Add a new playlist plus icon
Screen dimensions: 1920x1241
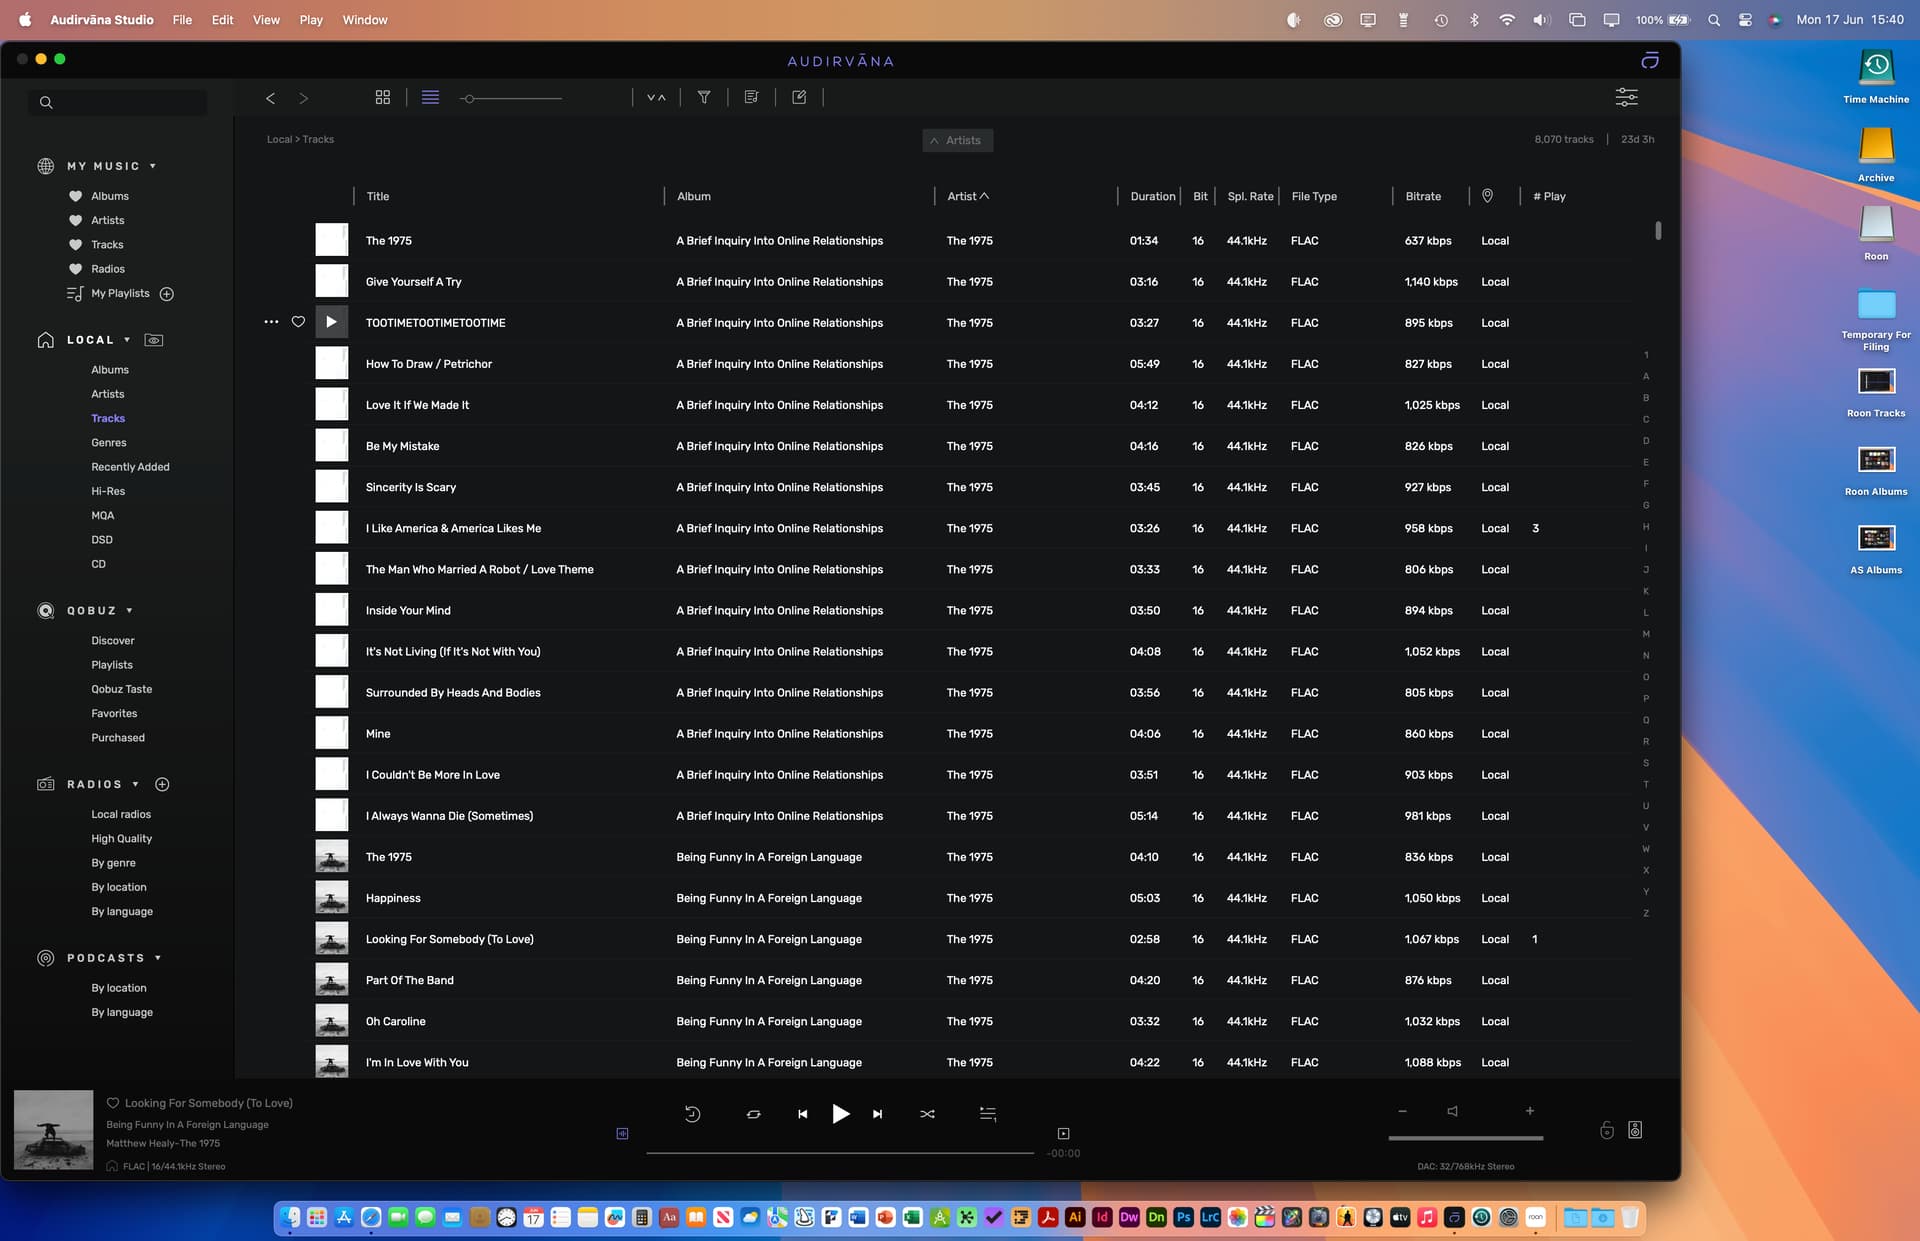(167, 294)
